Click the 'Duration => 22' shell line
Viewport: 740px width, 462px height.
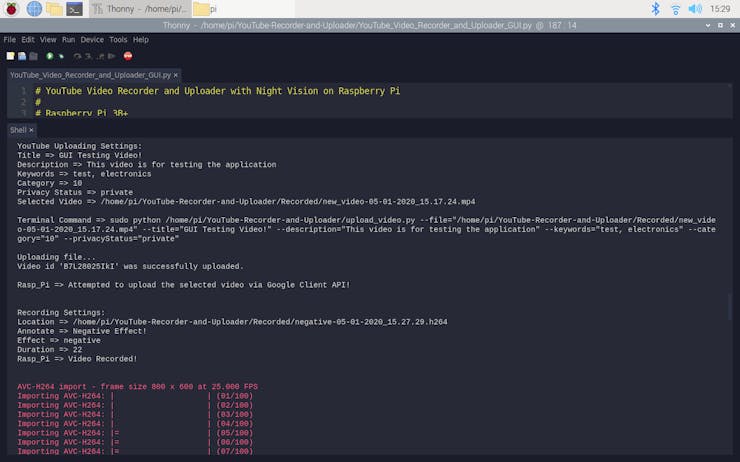(x=50, y=350)
